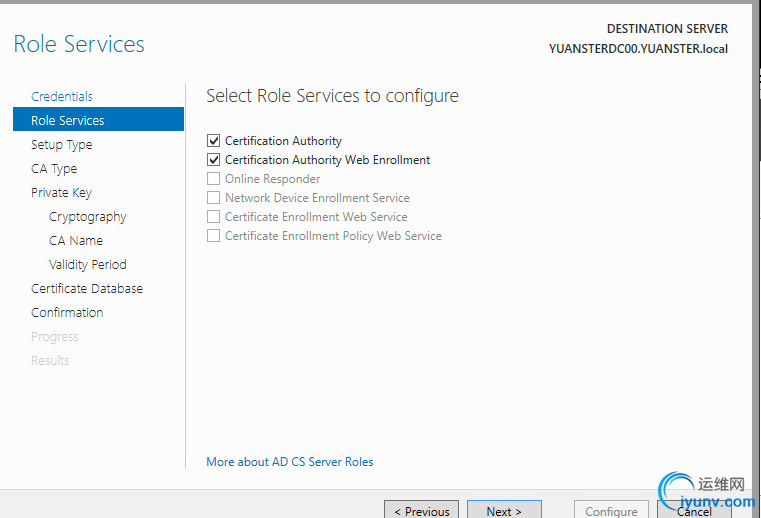Switch to the Confirmation step
The width and height of the screenshot is (761, 518).
click(x=67, y=313)
